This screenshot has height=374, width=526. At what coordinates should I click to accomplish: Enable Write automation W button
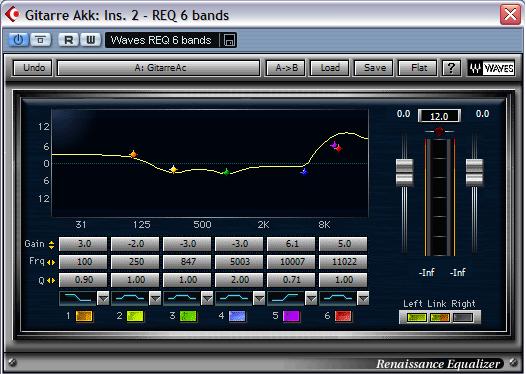click(x=90, y=40)
